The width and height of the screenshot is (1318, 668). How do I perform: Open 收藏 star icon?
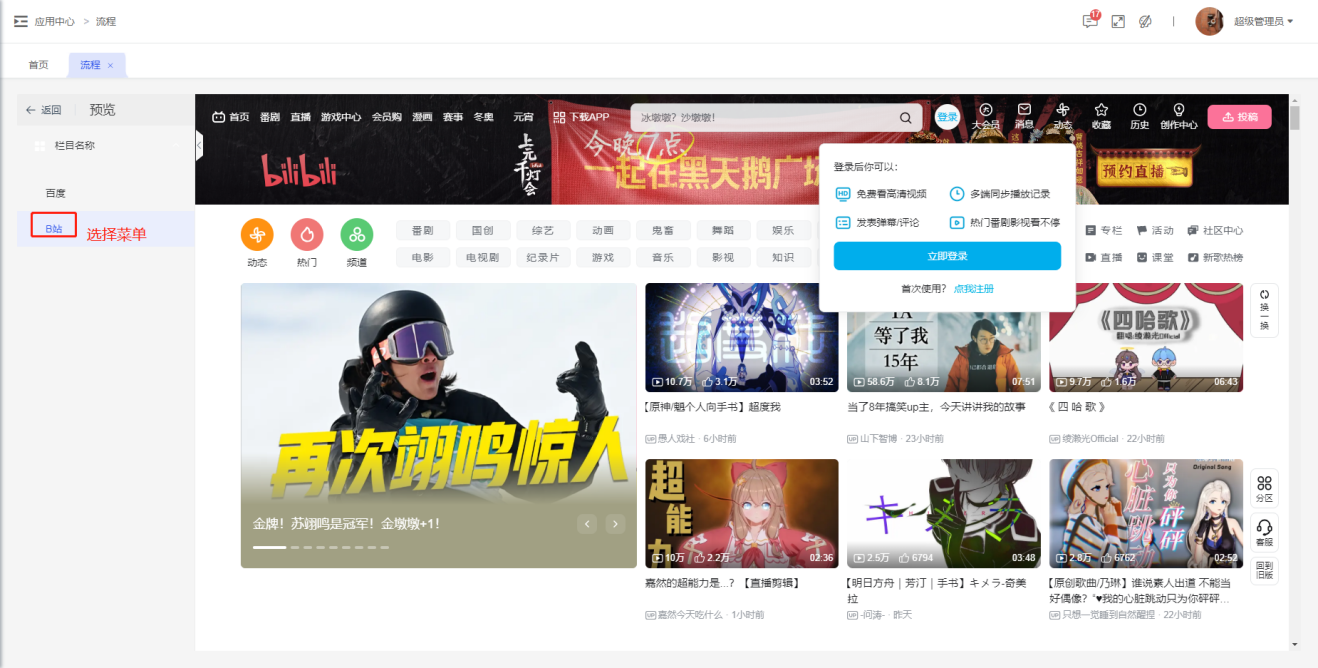(1101, 116)
